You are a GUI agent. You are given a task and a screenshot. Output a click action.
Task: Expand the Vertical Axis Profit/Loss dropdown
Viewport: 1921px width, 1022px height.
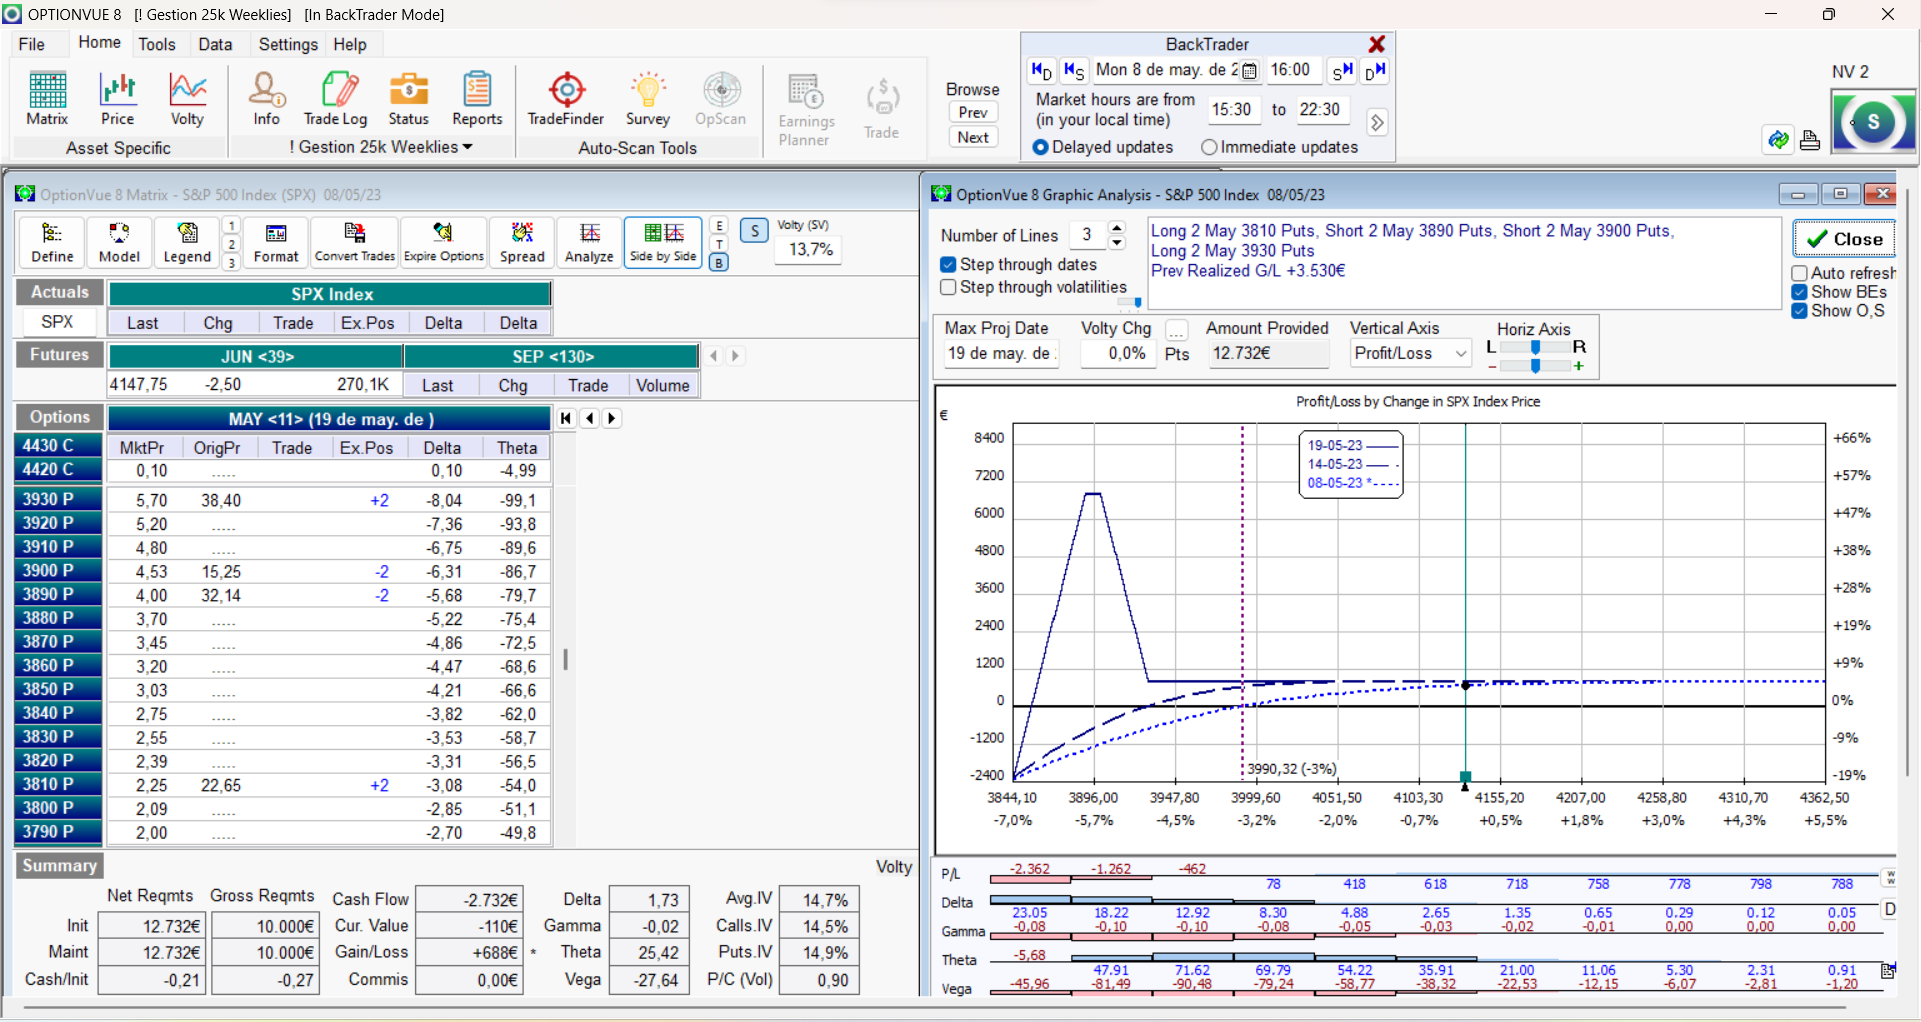coord(1460,354)
